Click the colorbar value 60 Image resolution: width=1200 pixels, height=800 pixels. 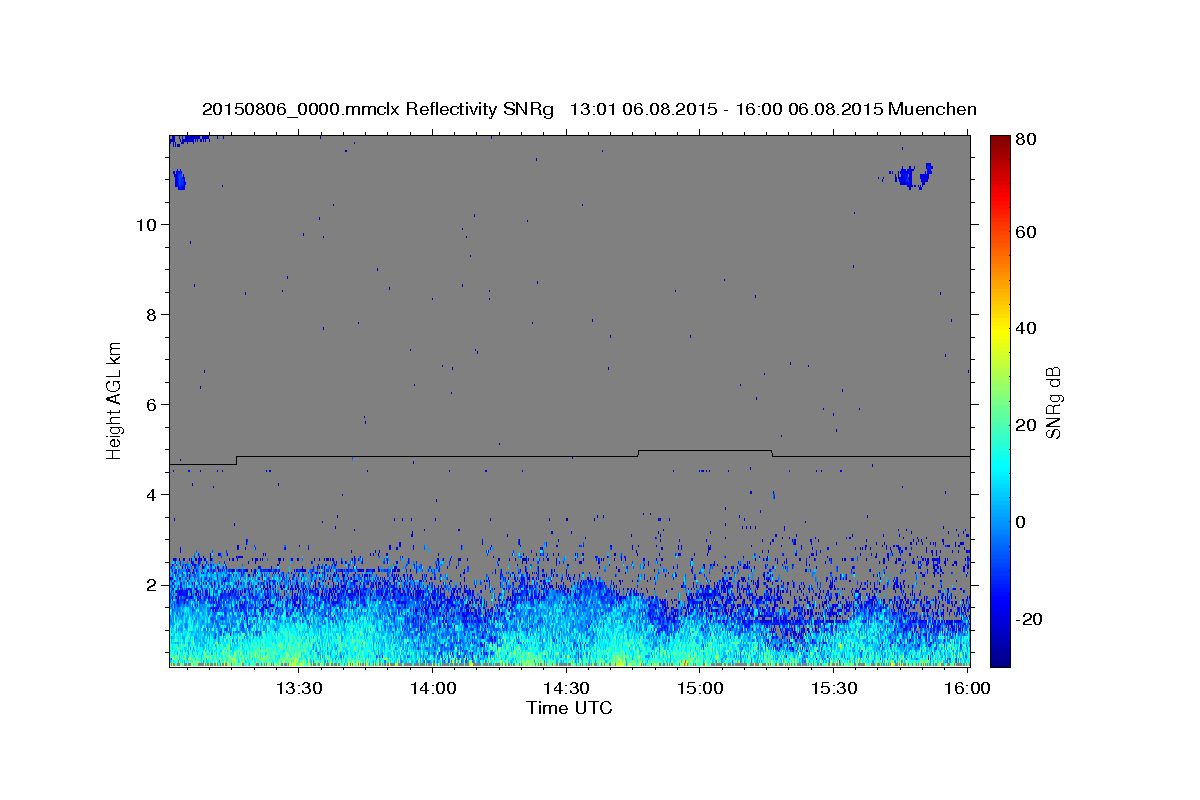coord(1026,232)
